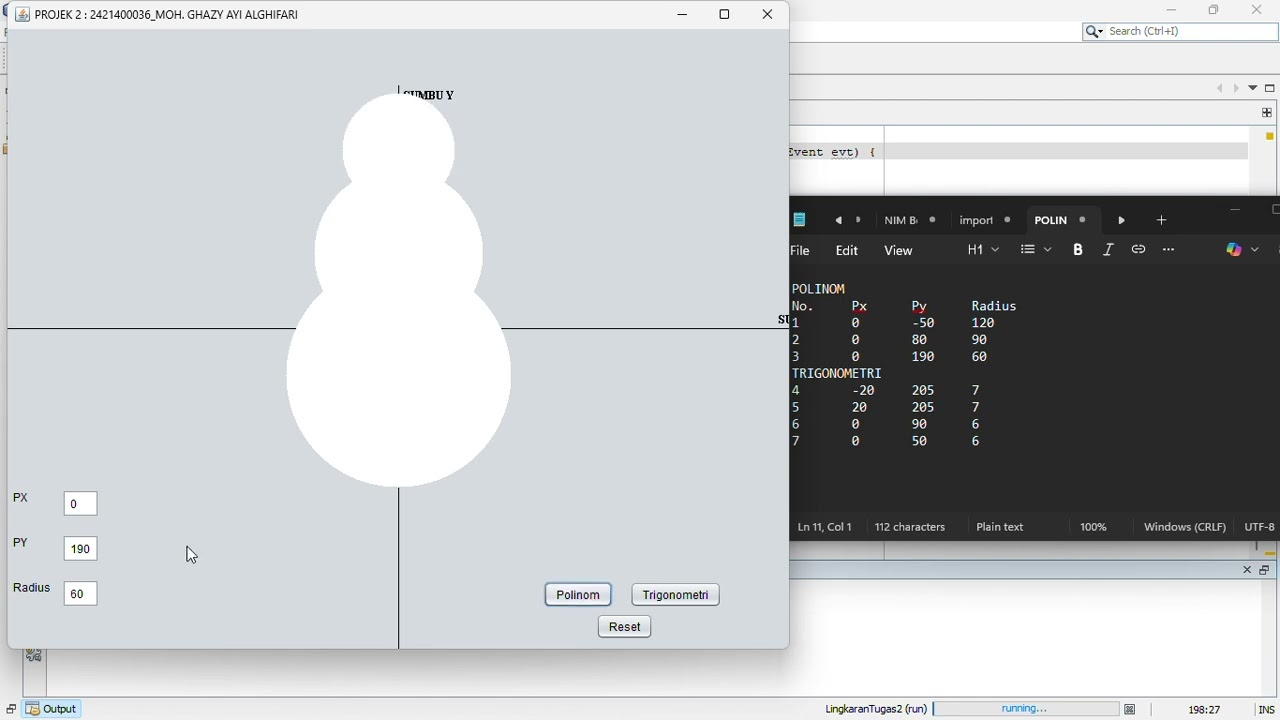Image resolution: width=1280 pixels, height=720 pixels.
Task: Click the running progress bar
Action: click(x=1024, y=709)
